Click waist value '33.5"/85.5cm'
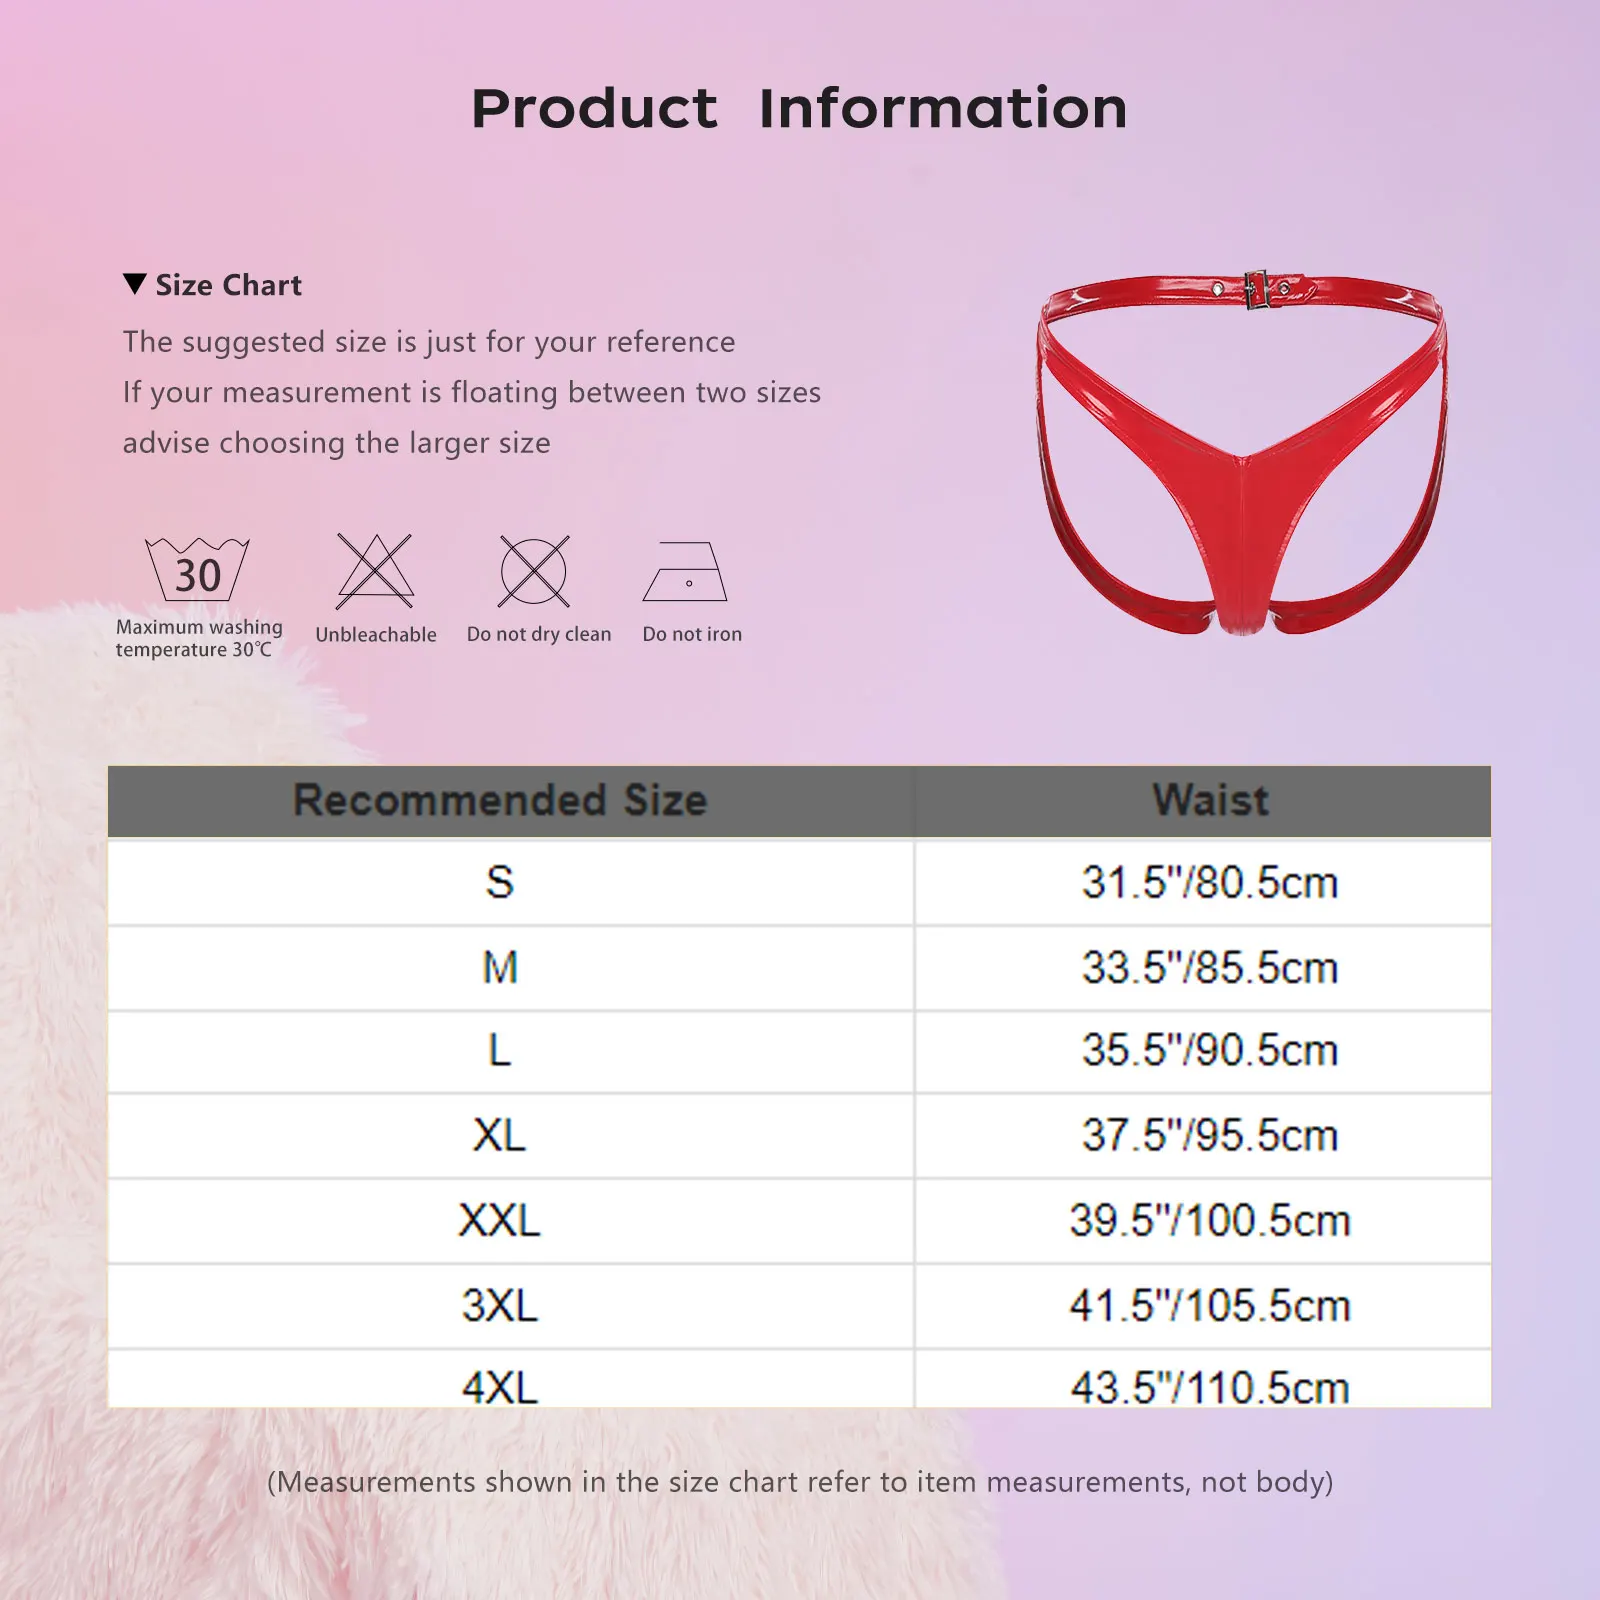Viewport: 1600px width, 1600px height. click(1210, 968)
